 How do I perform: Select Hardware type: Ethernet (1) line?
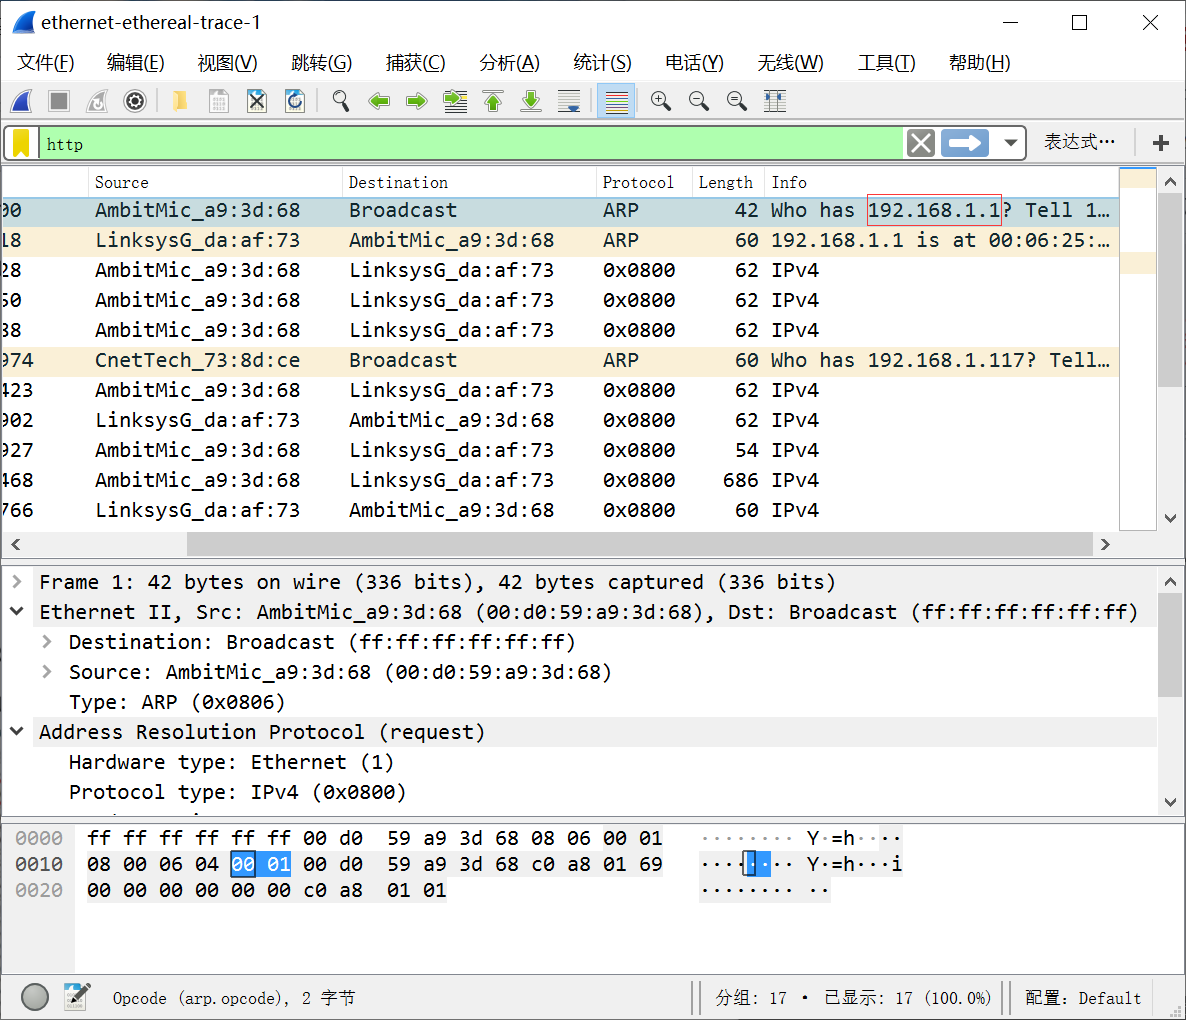pyautogui.click(x=231, y=762)
